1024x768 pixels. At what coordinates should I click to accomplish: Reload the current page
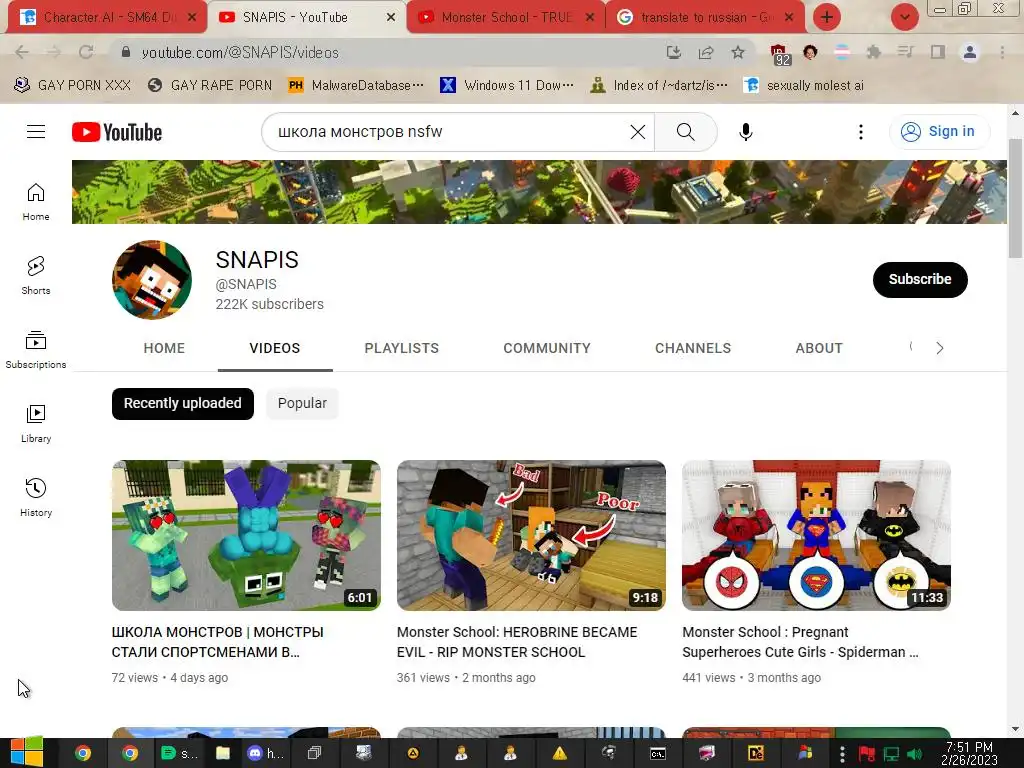point(86,52)
